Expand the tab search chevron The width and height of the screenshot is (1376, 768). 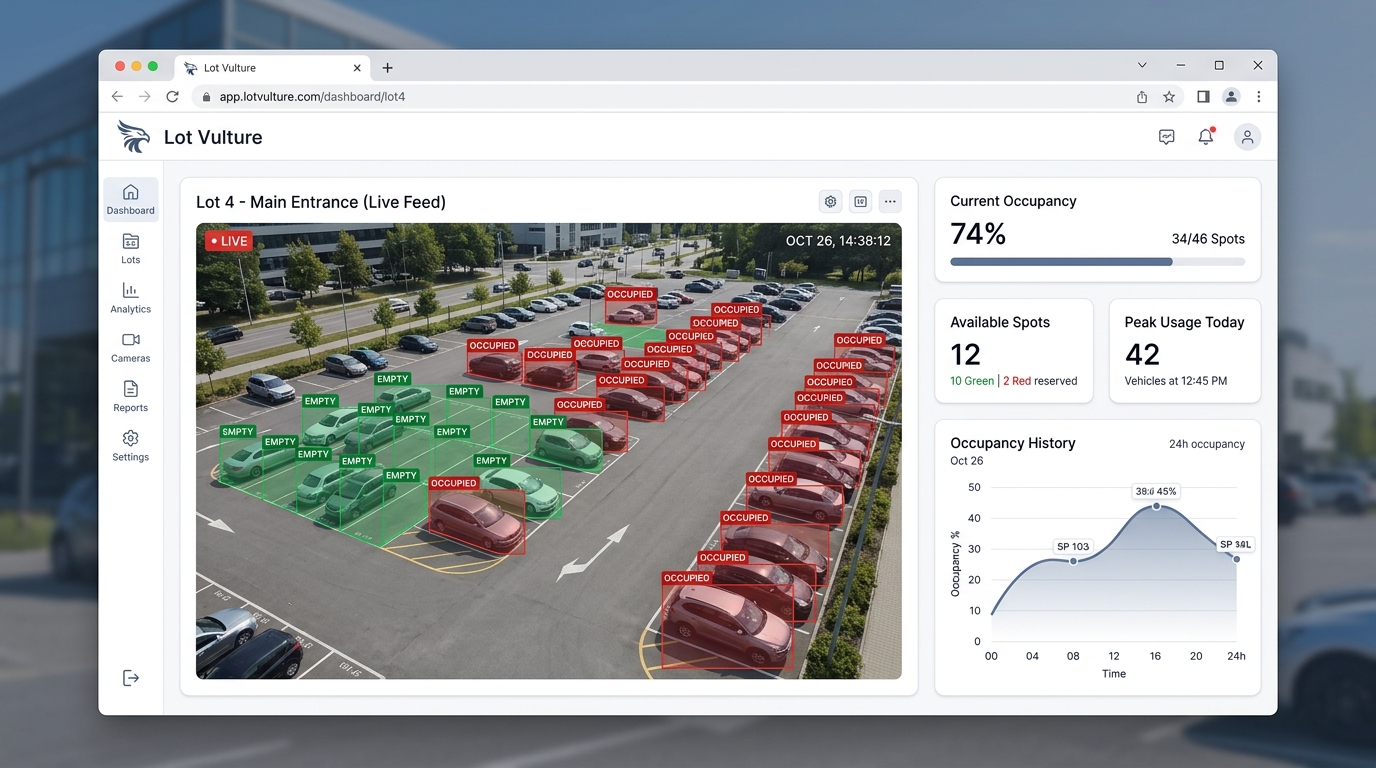point(1142,65)
